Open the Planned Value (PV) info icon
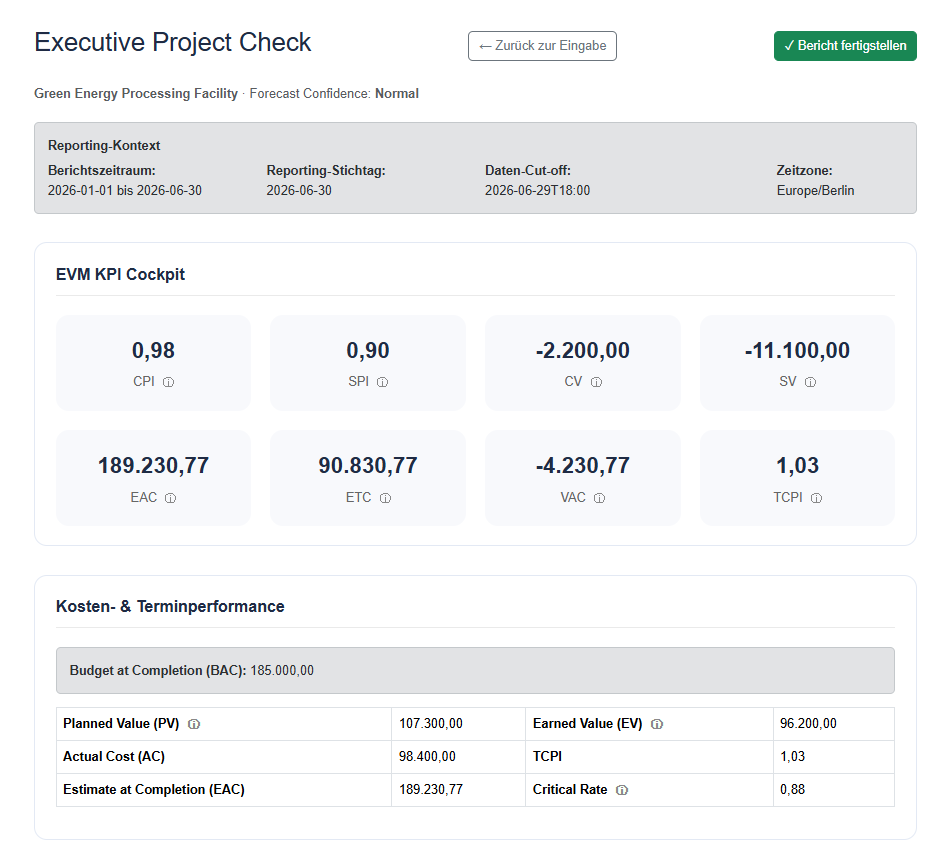Image resolution: width=941 pixels, height=848 pixels. [x=194, y=724]
